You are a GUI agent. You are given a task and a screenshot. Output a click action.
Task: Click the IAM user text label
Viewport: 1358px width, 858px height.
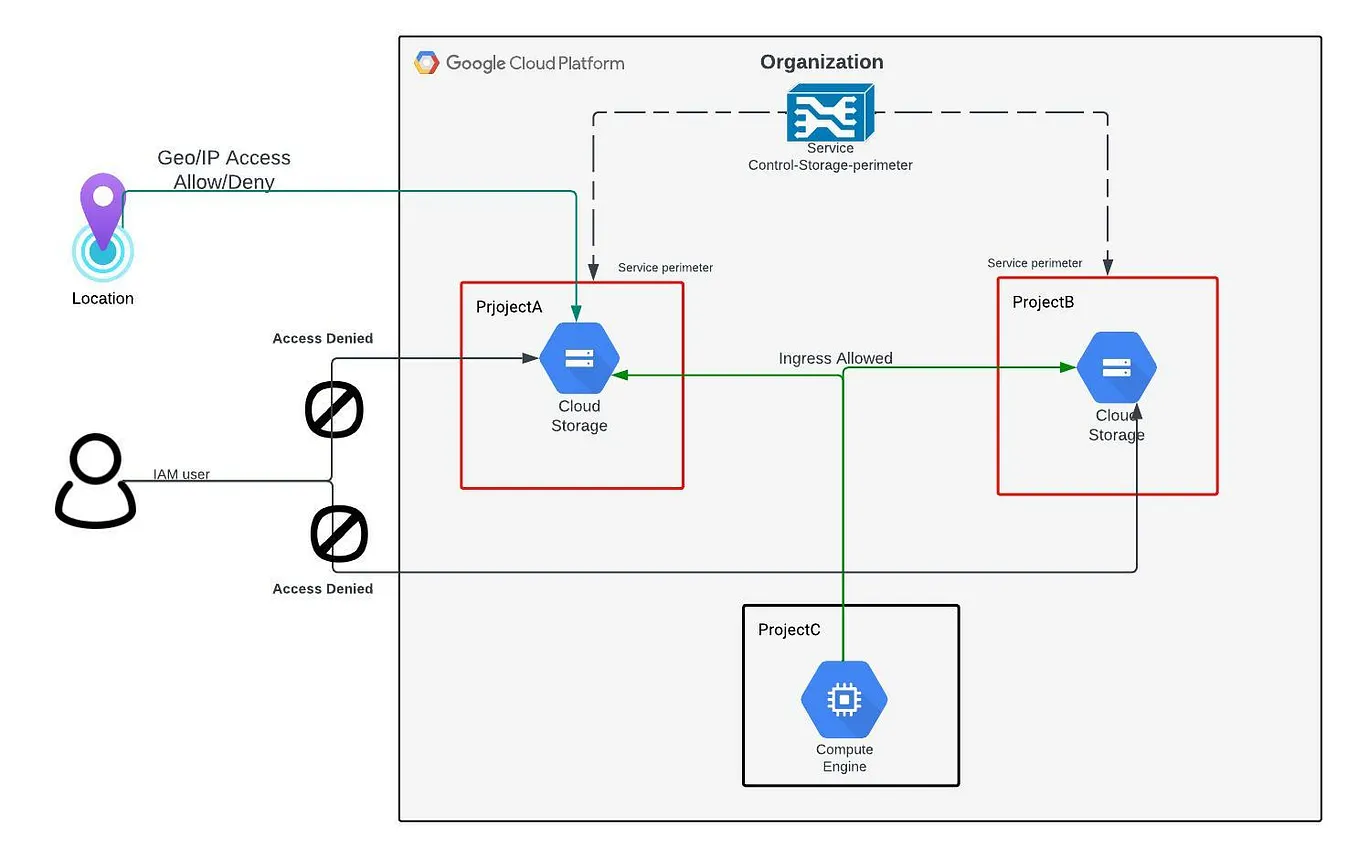pos(181,474)
